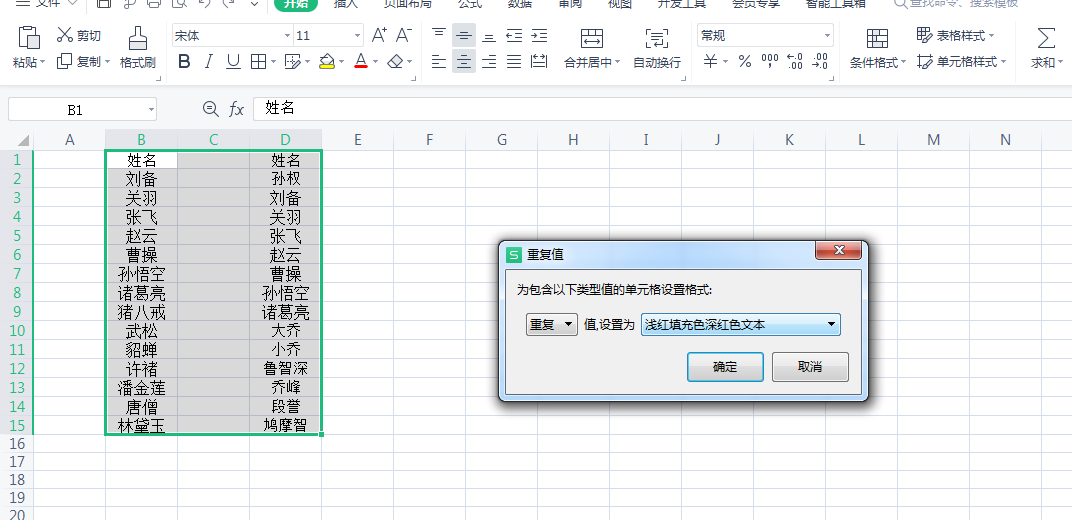
Task: Switch to the 公式 tab
Action: pos(470,3)
